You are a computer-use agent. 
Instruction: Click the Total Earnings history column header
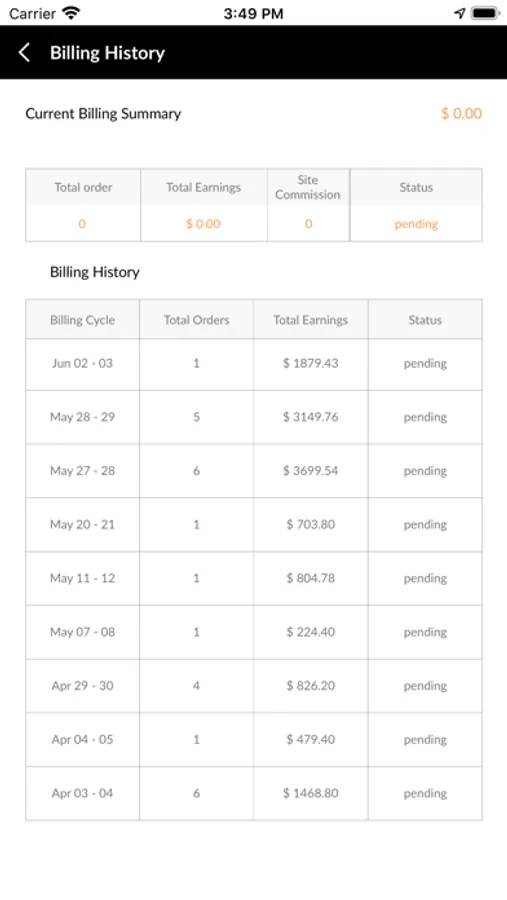[311, 320]
